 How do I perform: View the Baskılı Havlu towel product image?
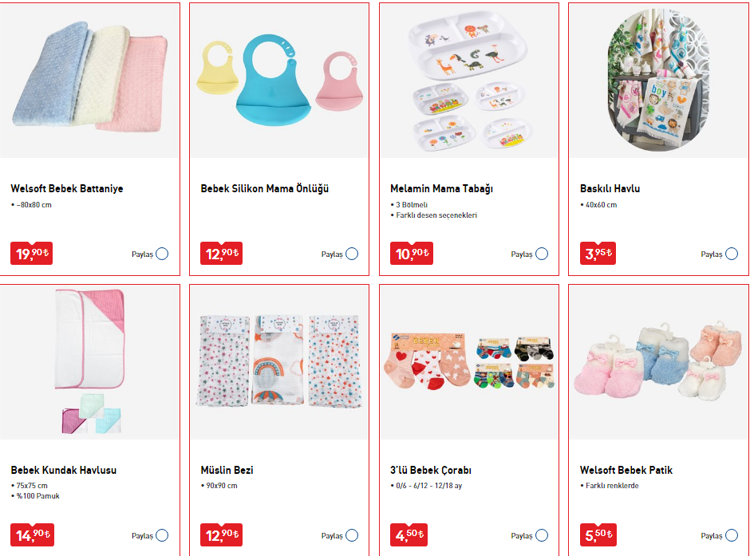[x=659, y=80]
